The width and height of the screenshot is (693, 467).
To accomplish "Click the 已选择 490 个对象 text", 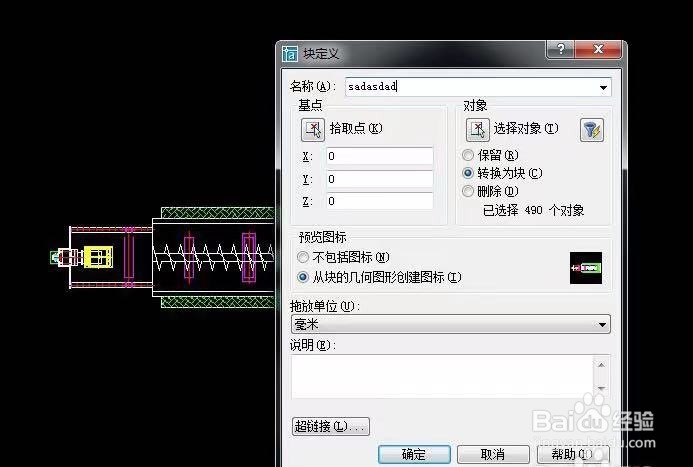I will pyautogui.click(x=533, y=210).
